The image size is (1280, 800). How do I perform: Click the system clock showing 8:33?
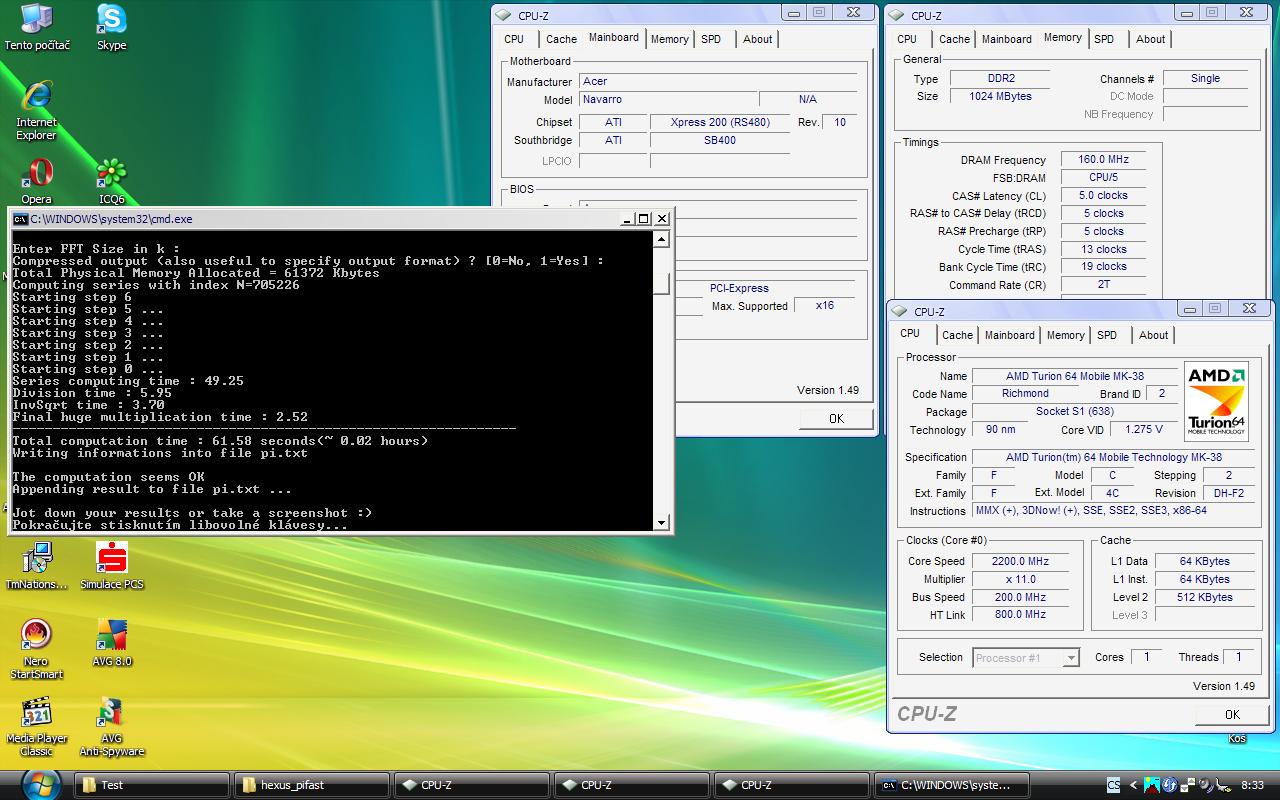[x=1252, y=785]
